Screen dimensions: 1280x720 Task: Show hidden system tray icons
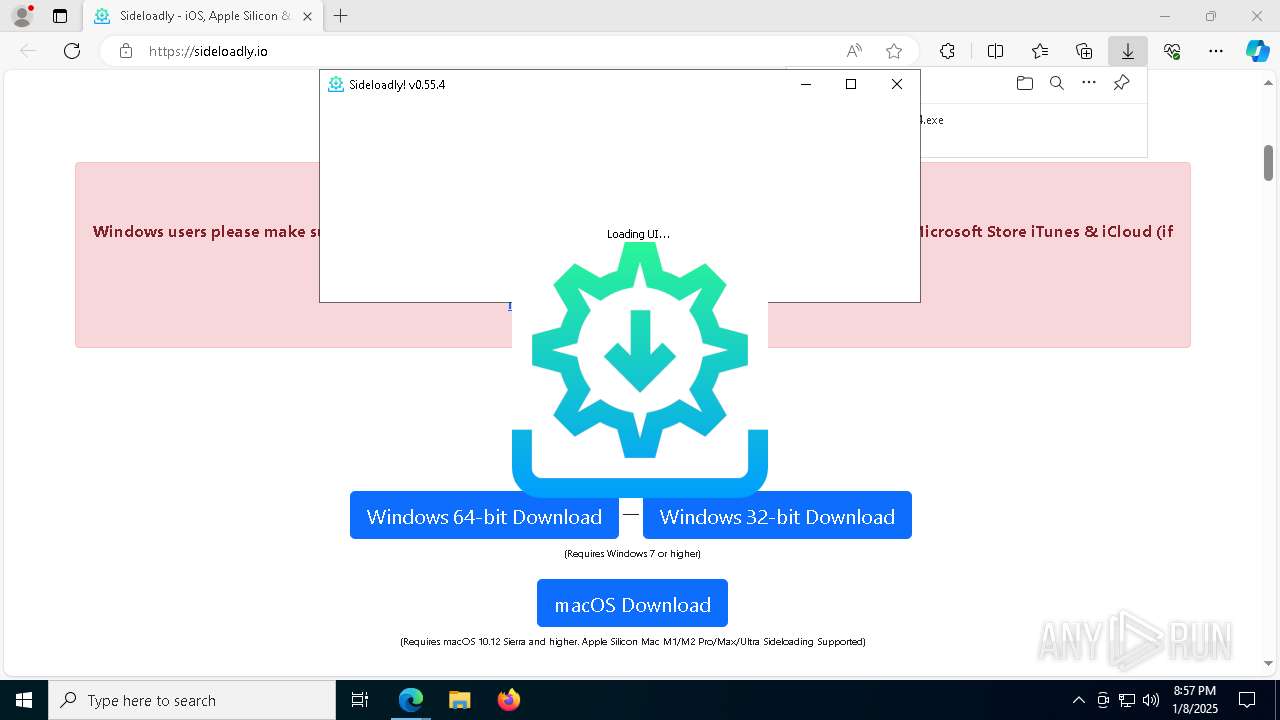coord(1078,700)
